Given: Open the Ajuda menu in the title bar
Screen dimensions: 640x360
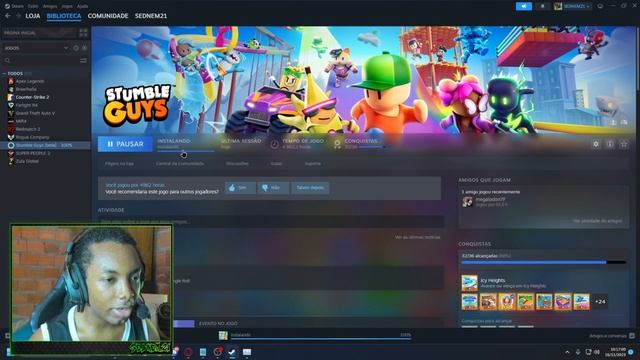Looking at the screenshot, I should pyautogui.click(x=82, y=6).
